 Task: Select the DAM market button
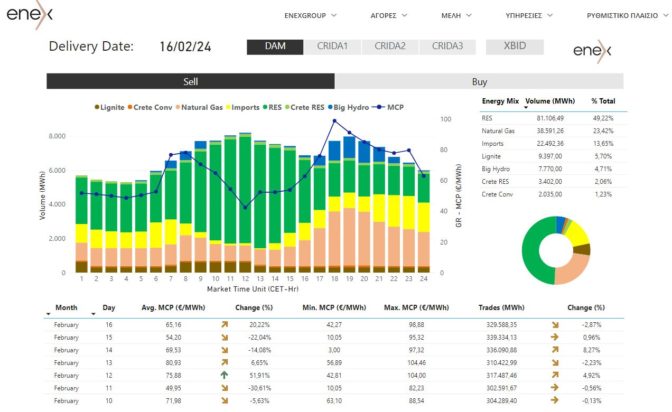click(x=277, y=46)
